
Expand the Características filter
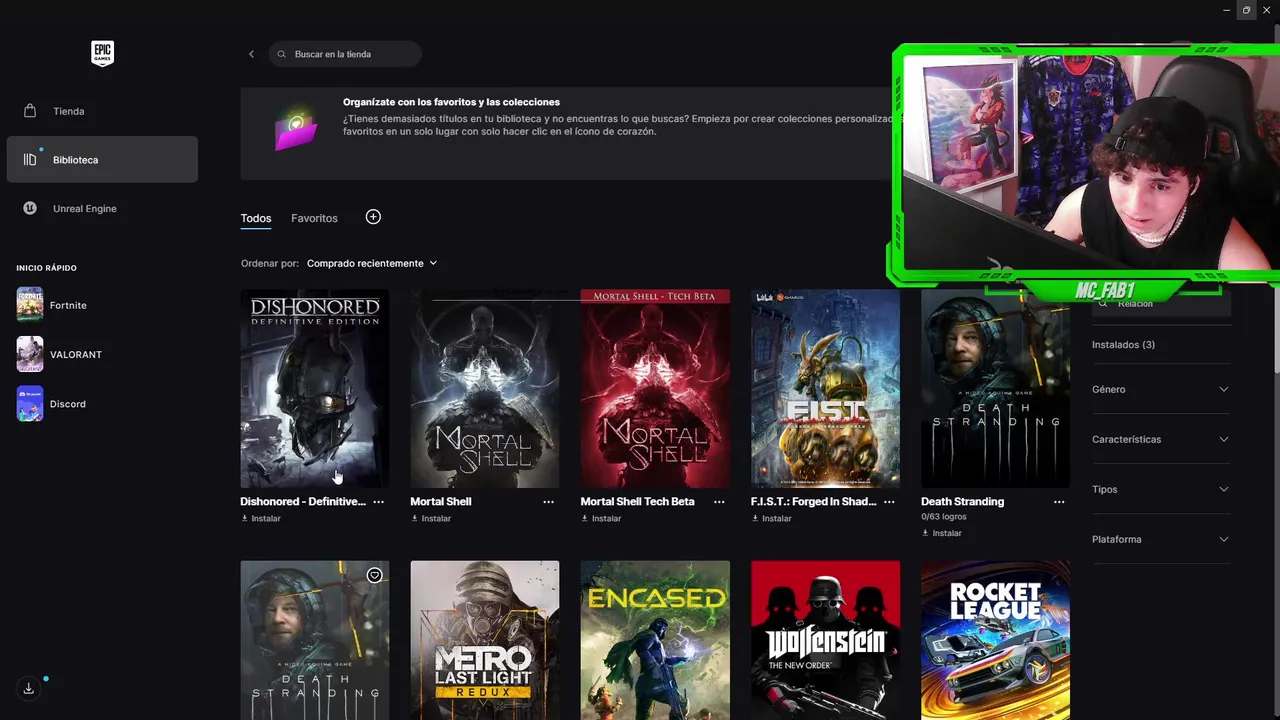point(1161,439)
